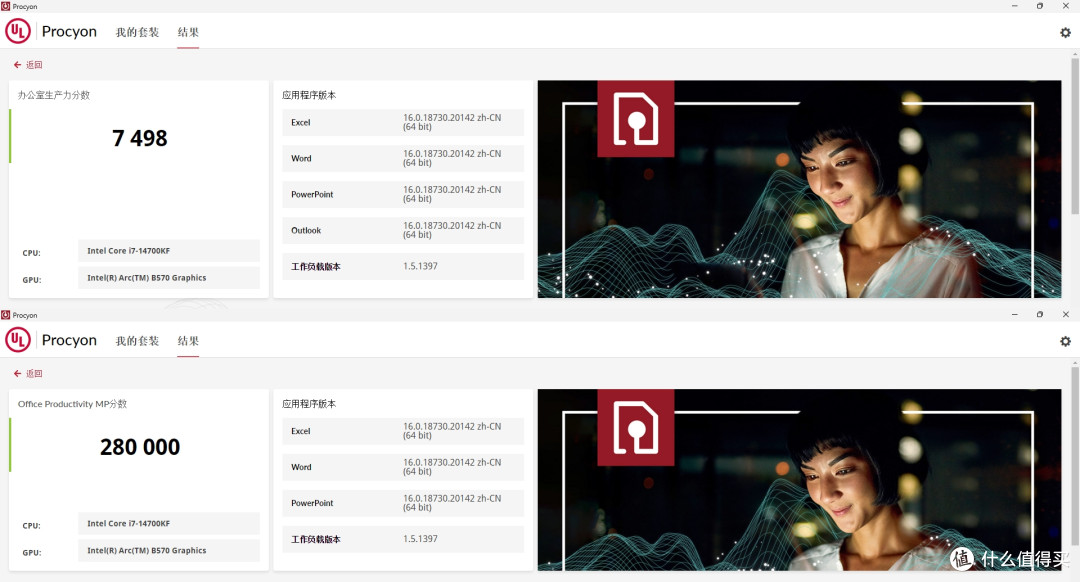Select Word version row in top window

[403, 158]
